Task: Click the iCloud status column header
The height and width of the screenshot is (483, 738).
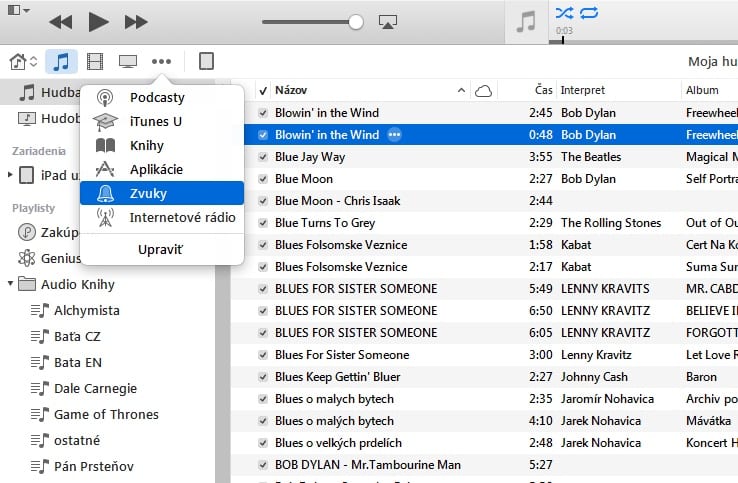Action: (483, 90)
